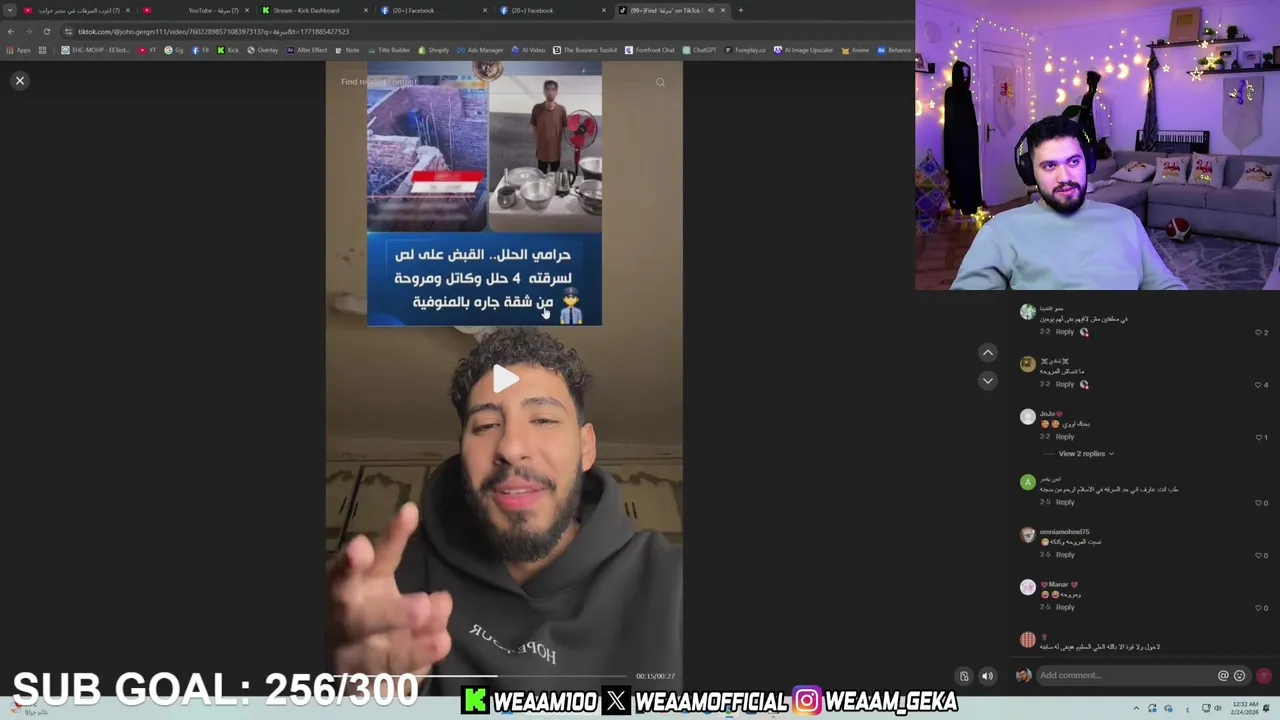Close the TikTok video viewer with the X
Viewport: 1280px width, 720px height.
20,81
